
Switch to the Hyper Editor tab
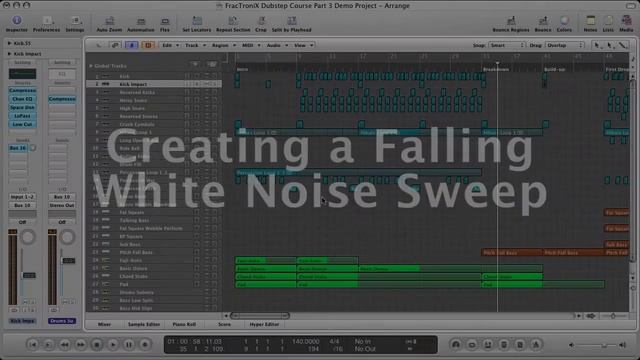click(x=264, y=324)
